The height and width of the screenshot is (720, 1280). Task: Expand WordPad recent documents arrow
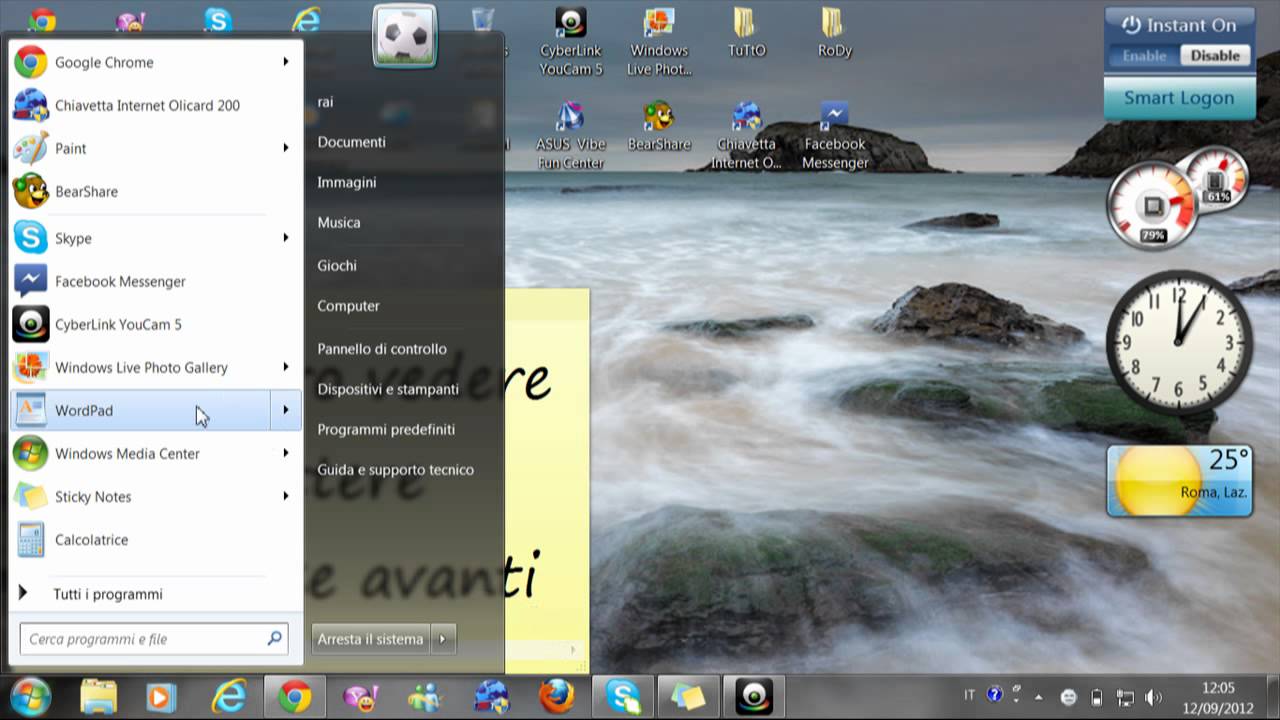click(286, 410)
